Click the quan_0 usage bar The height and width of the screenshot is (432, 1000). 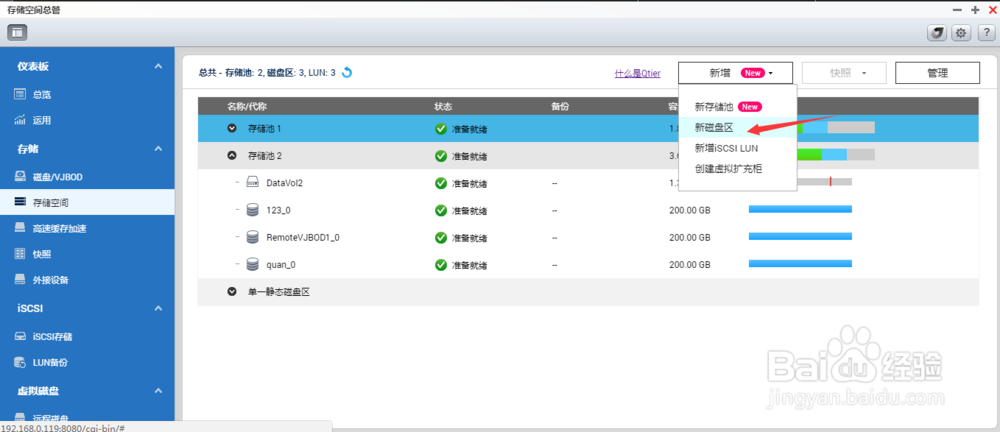800,263
